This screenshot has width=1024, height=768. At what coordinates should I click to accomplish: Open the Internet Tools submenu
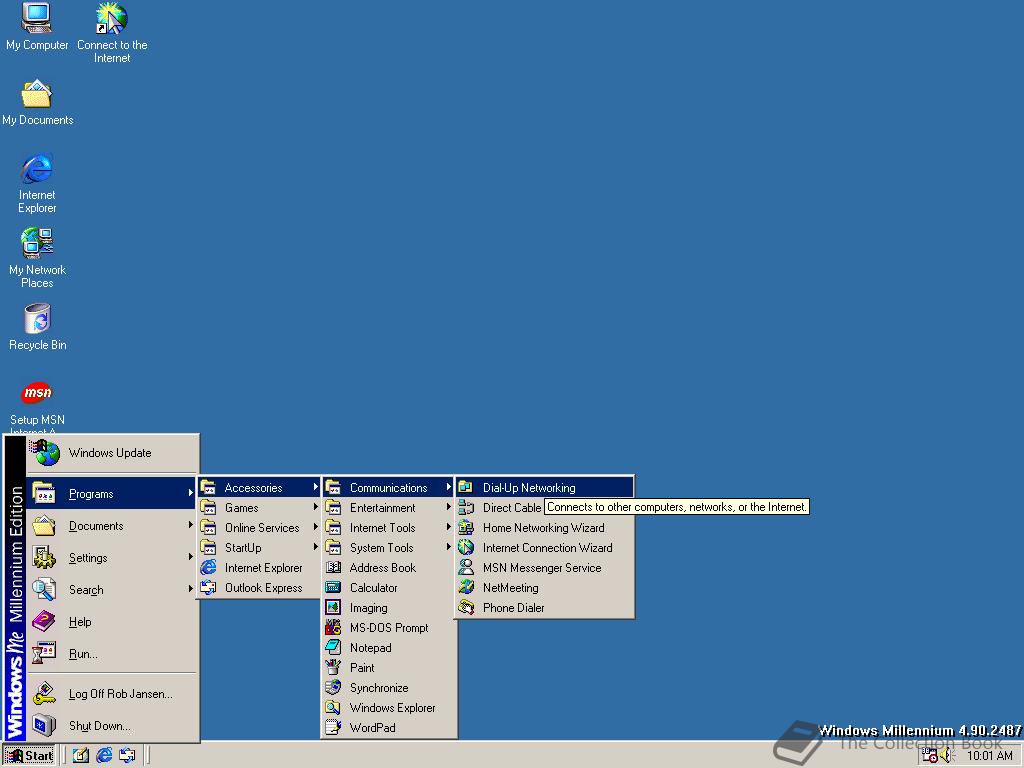(389, 528)
